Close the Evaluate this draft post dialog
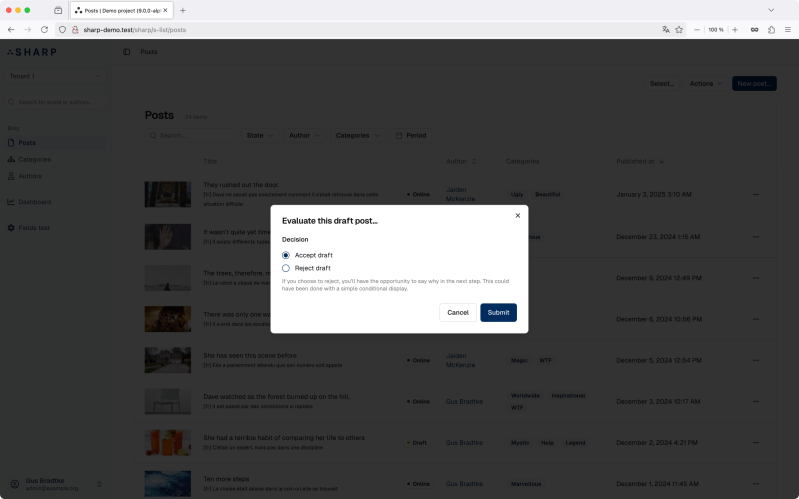Screen dimensions: 799x499 tap(518, 216)
